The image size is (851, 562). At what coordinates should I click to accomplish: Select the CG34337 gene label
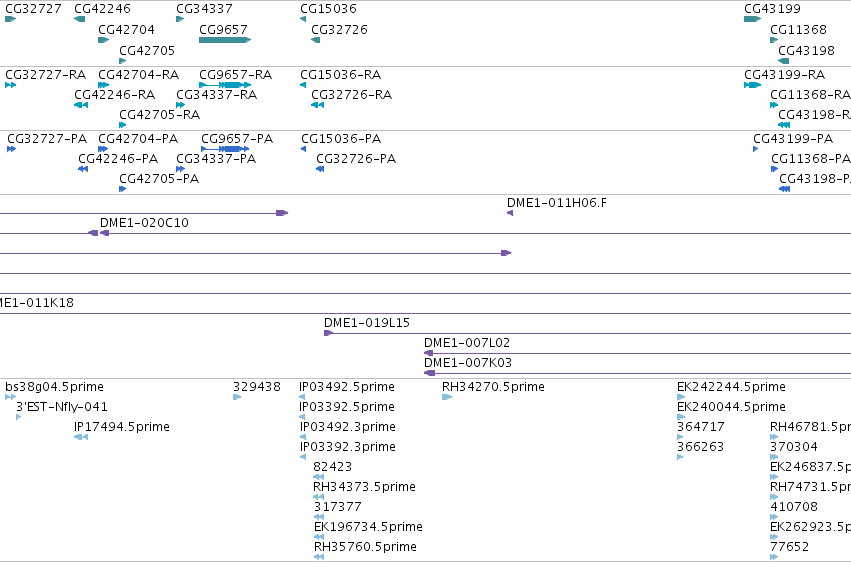[x=204, y=9]
